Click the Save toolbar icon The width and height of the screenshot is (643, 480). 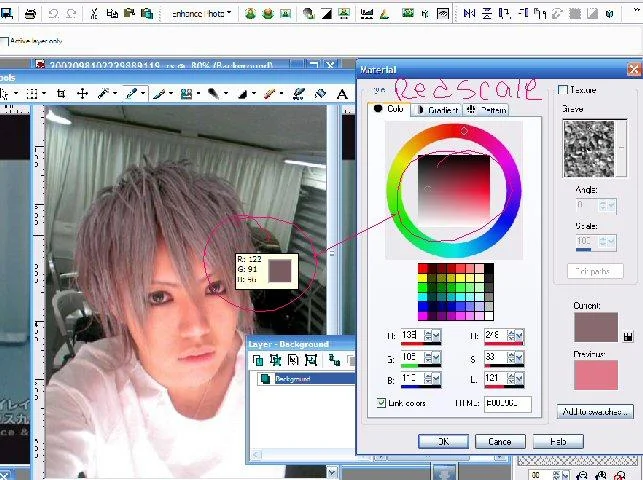pyautogui.click(x=7, y=14)
